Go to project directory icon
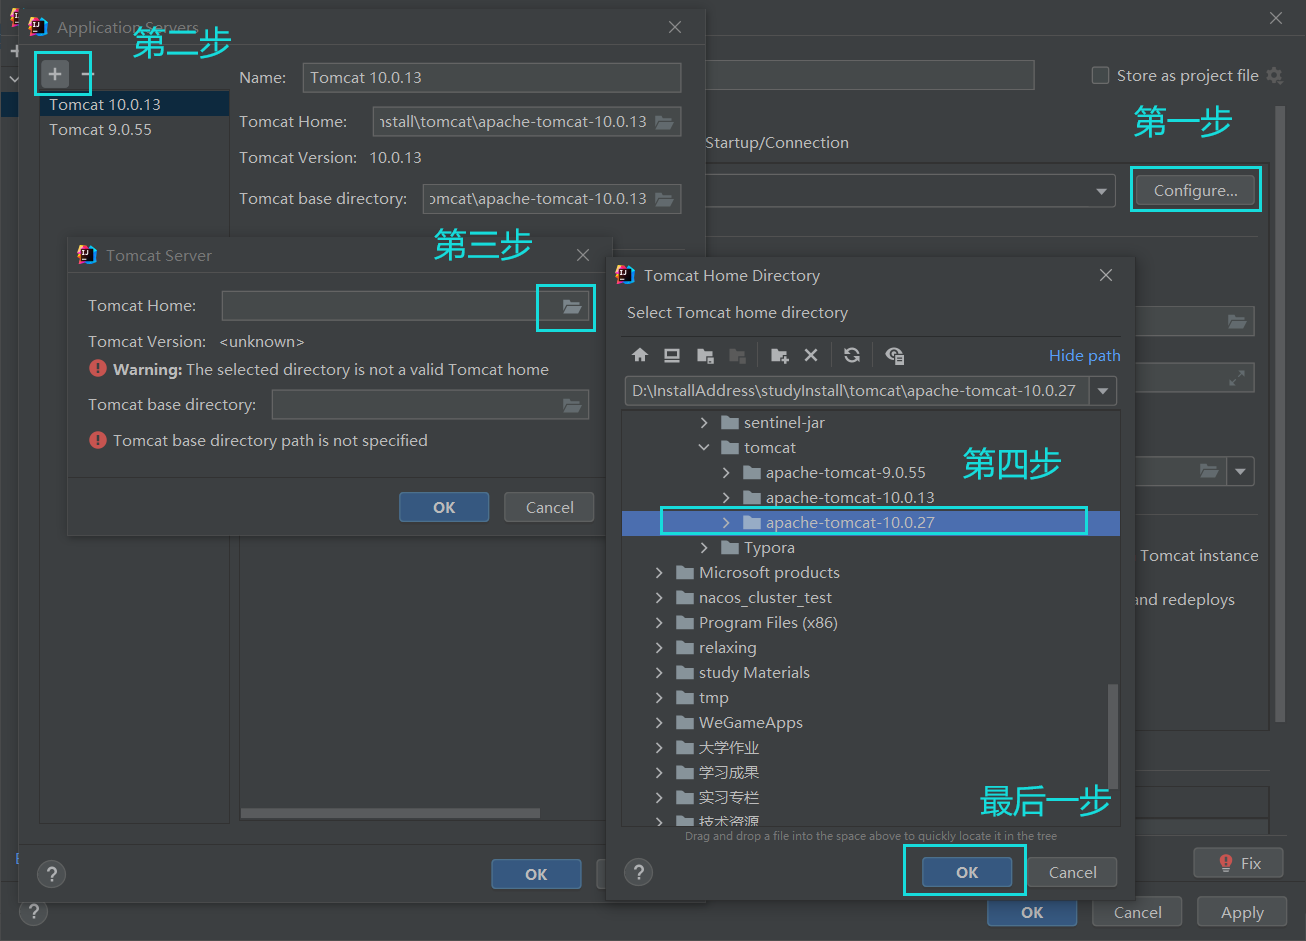This screenshot has width=1306, height=941. pyautogui.click(x=705, y=355)
